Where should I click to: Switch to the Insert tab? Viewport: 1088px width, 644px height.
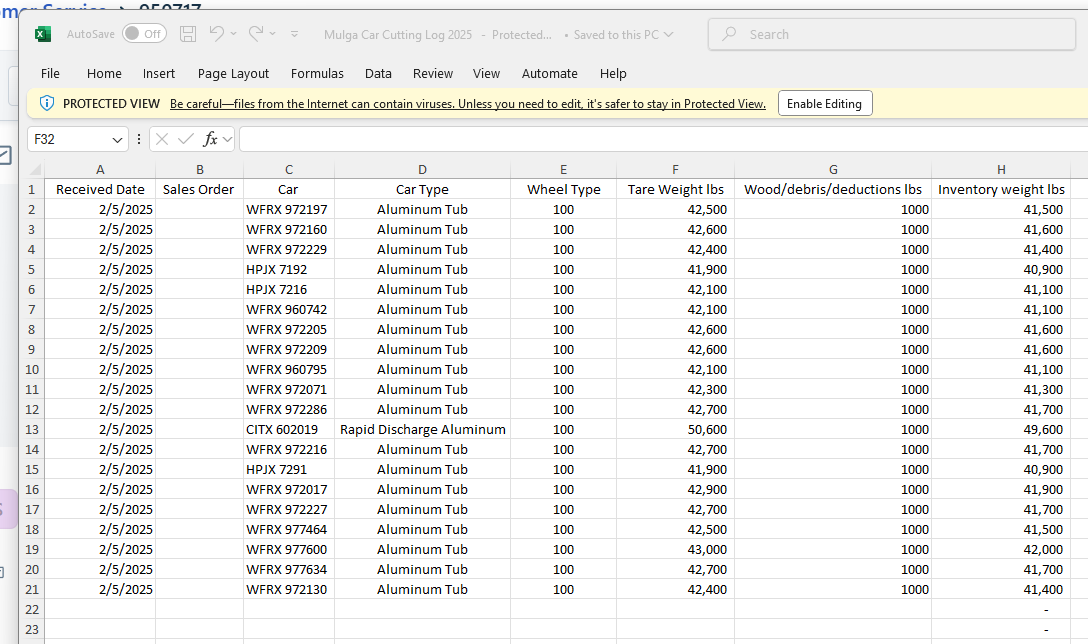pyautogui.click(x=159, y=74)
